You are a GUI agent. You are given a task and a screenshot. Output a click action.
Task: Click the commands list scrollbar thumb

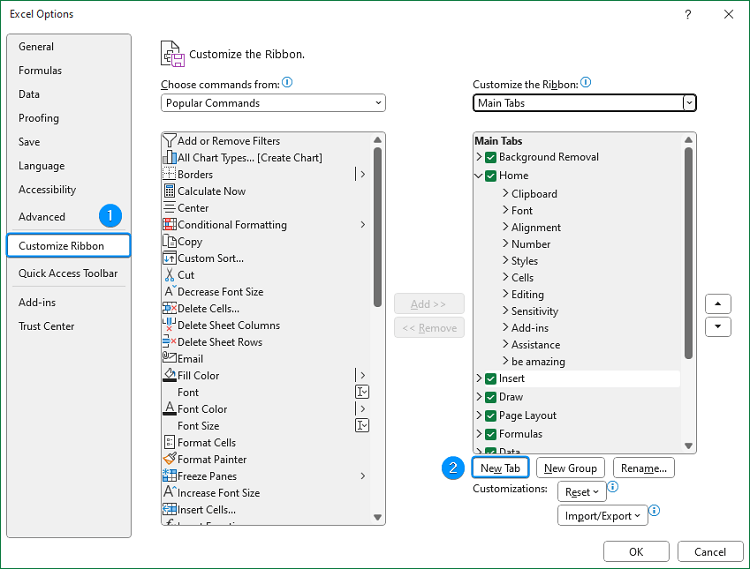[377, 227]
